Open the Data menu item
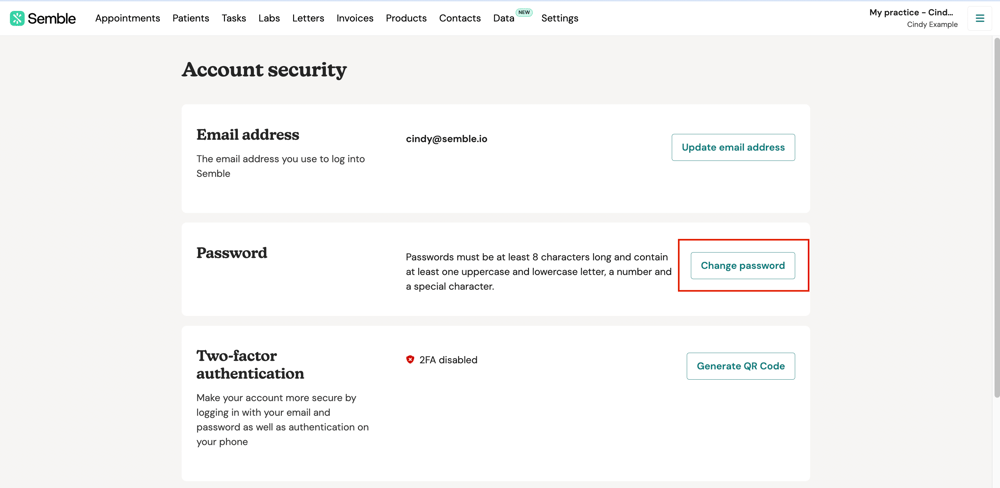Screen dimensions: 1000x488 pos(503,18)
